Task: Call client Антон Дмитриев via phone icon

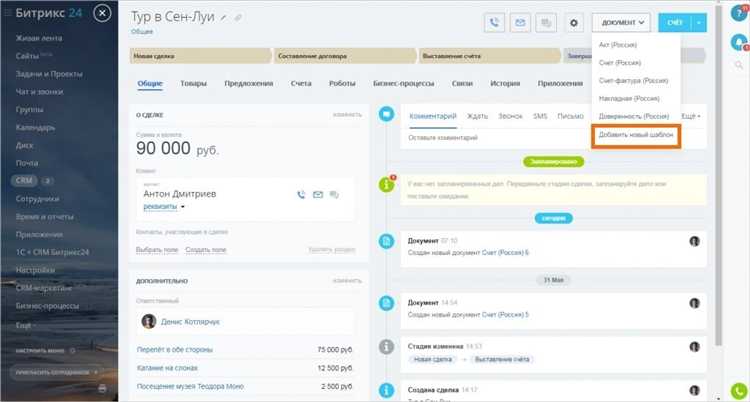Action: (x=300, y=194)
